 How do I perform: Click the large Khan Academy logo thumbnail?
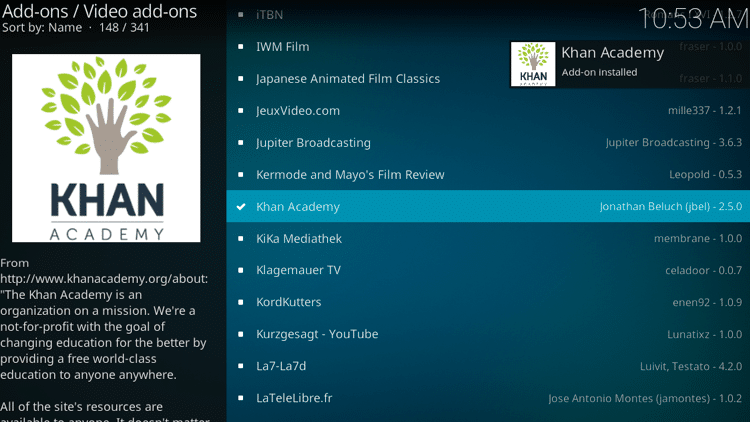106,148
